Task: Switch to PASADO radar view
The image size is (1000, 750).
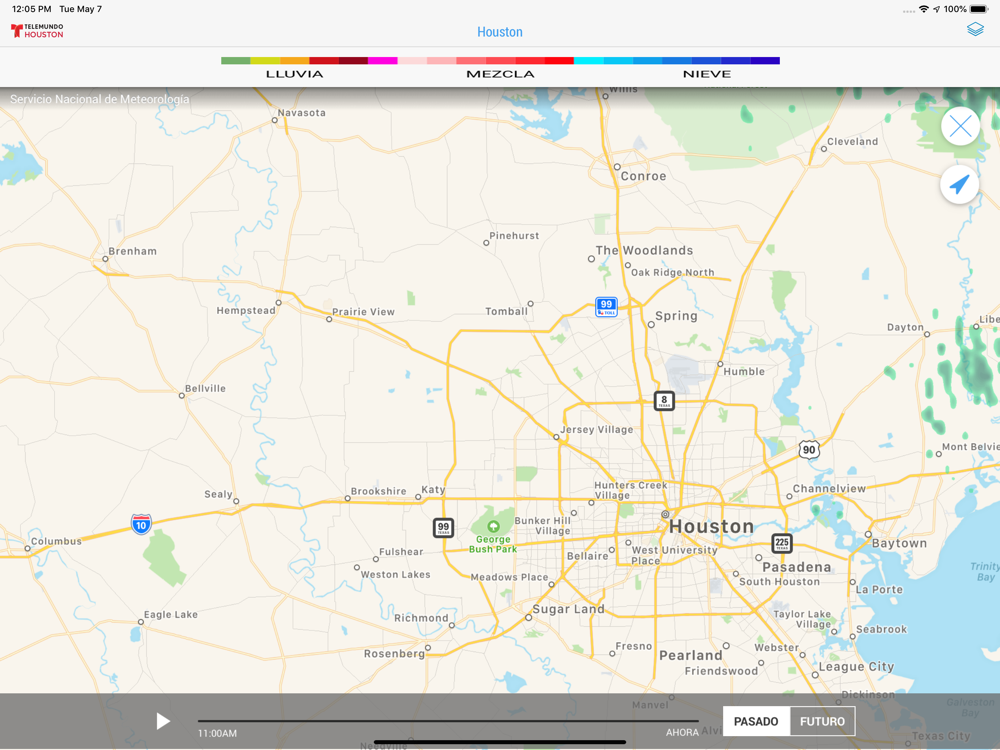Action: click(756, 721)
